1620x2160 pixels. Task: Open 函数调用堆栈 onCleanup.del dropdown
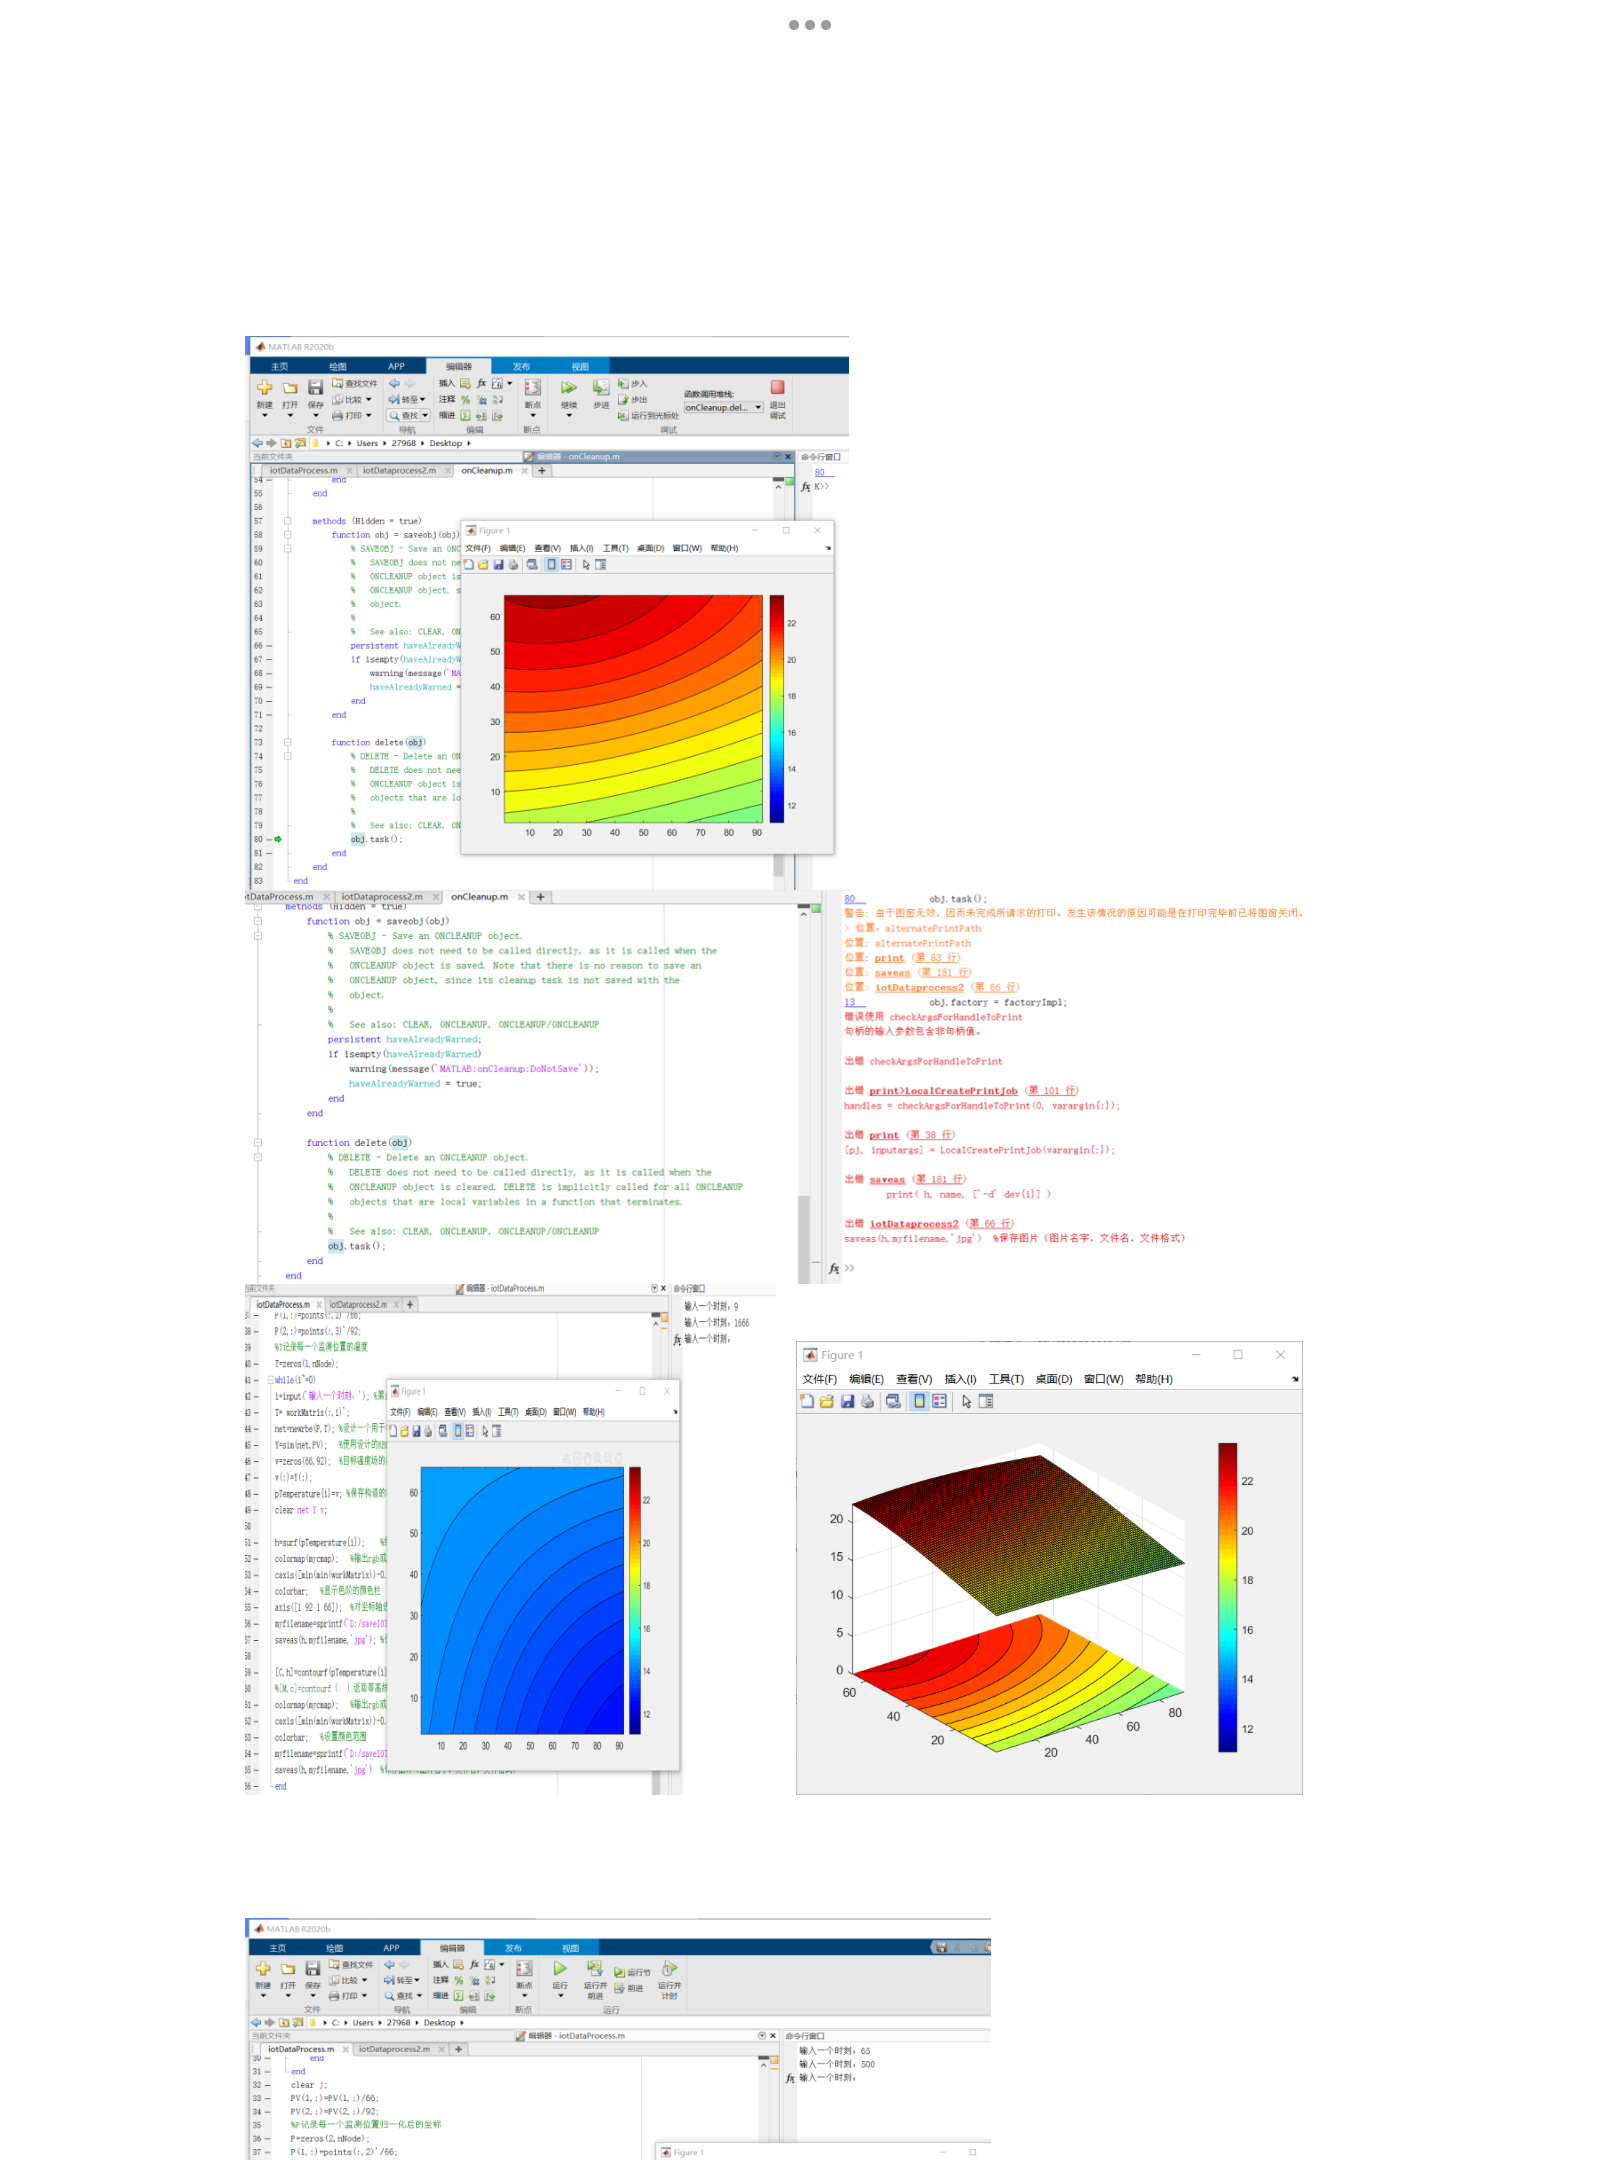(724, 407)
